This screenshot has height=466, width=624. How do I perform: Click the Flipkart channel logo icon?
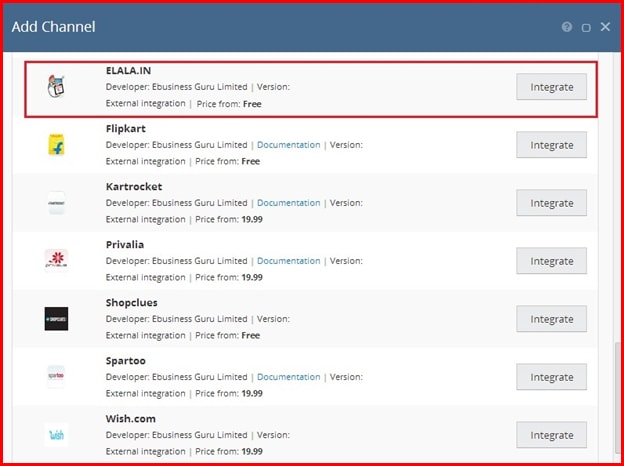pyautogui.click(x=56, y=144)
